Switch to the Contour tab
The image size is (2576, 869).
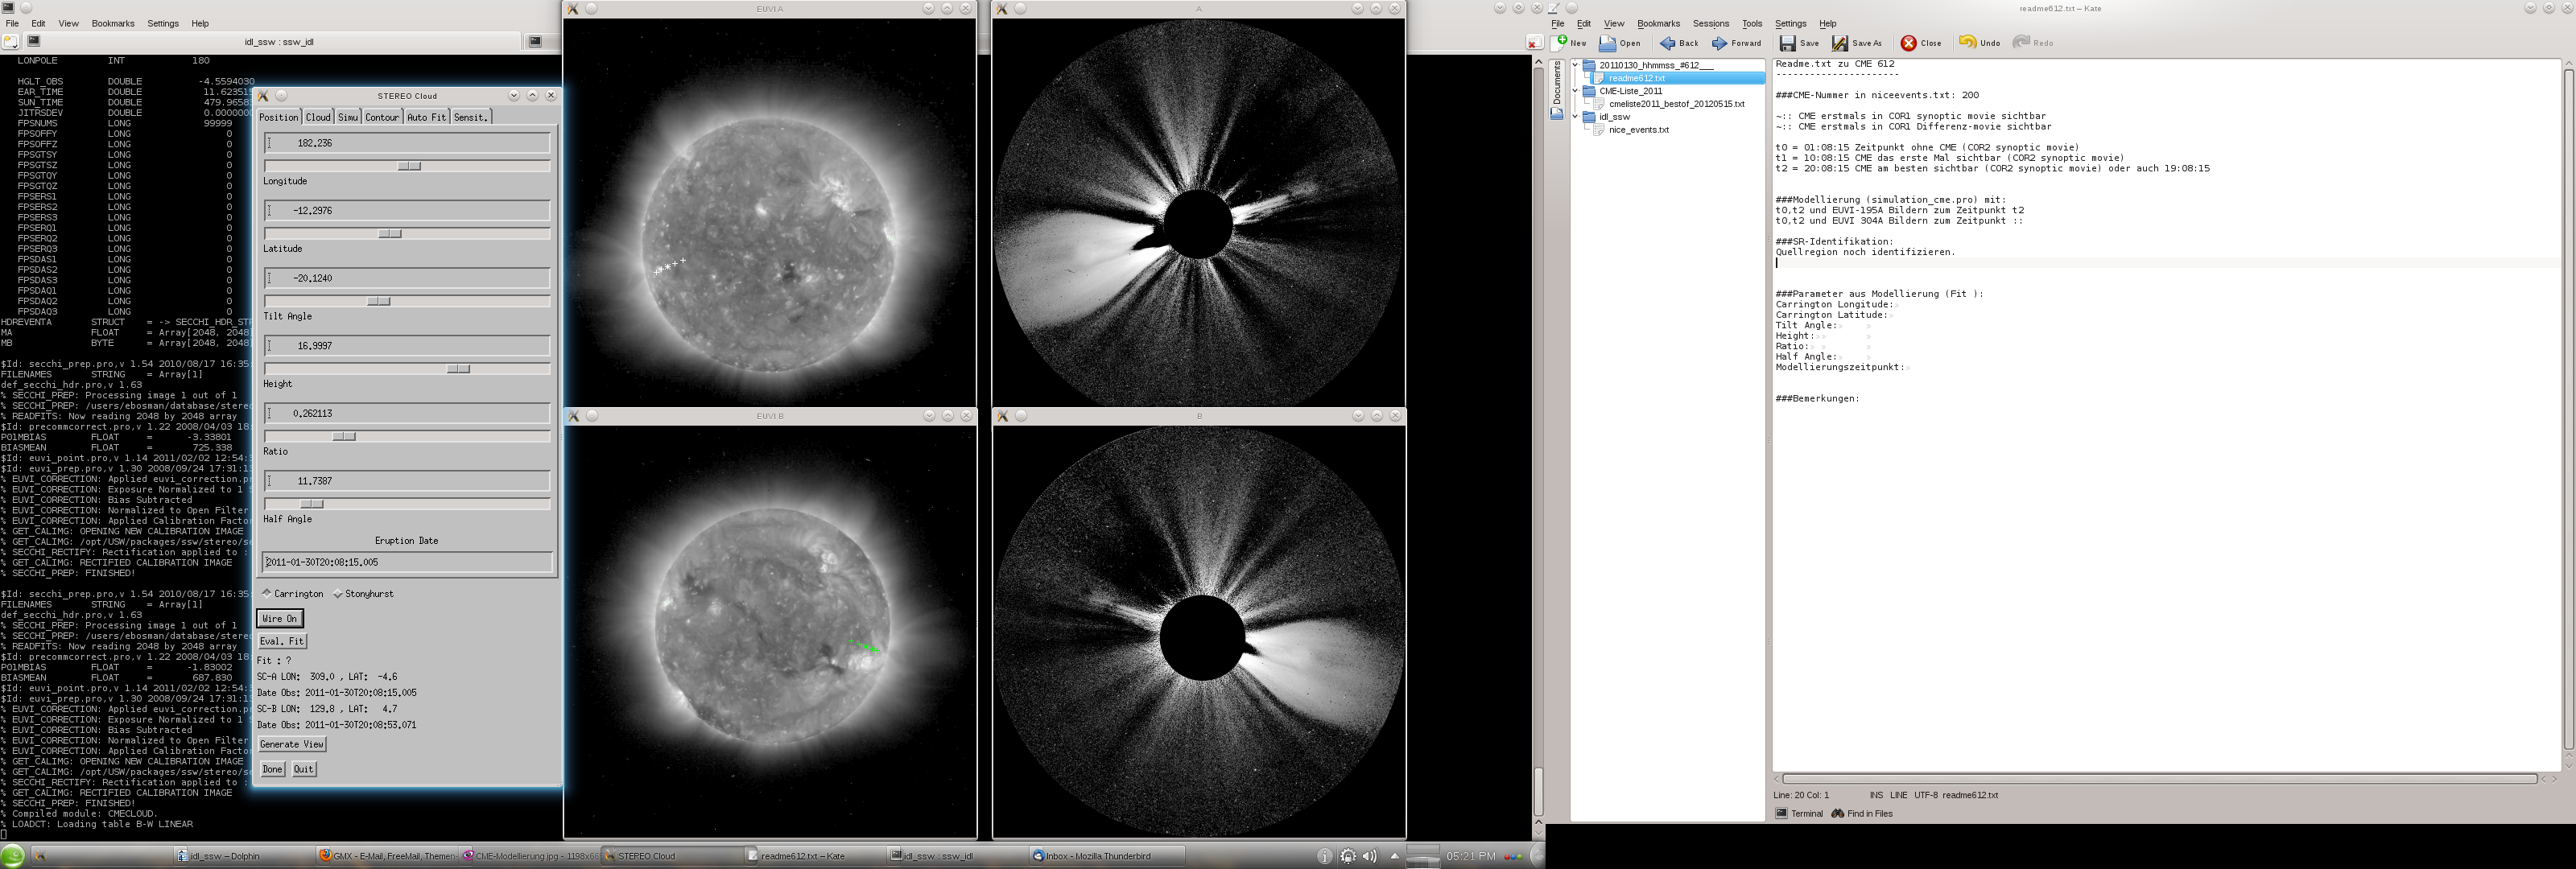[x=382, y=117]
